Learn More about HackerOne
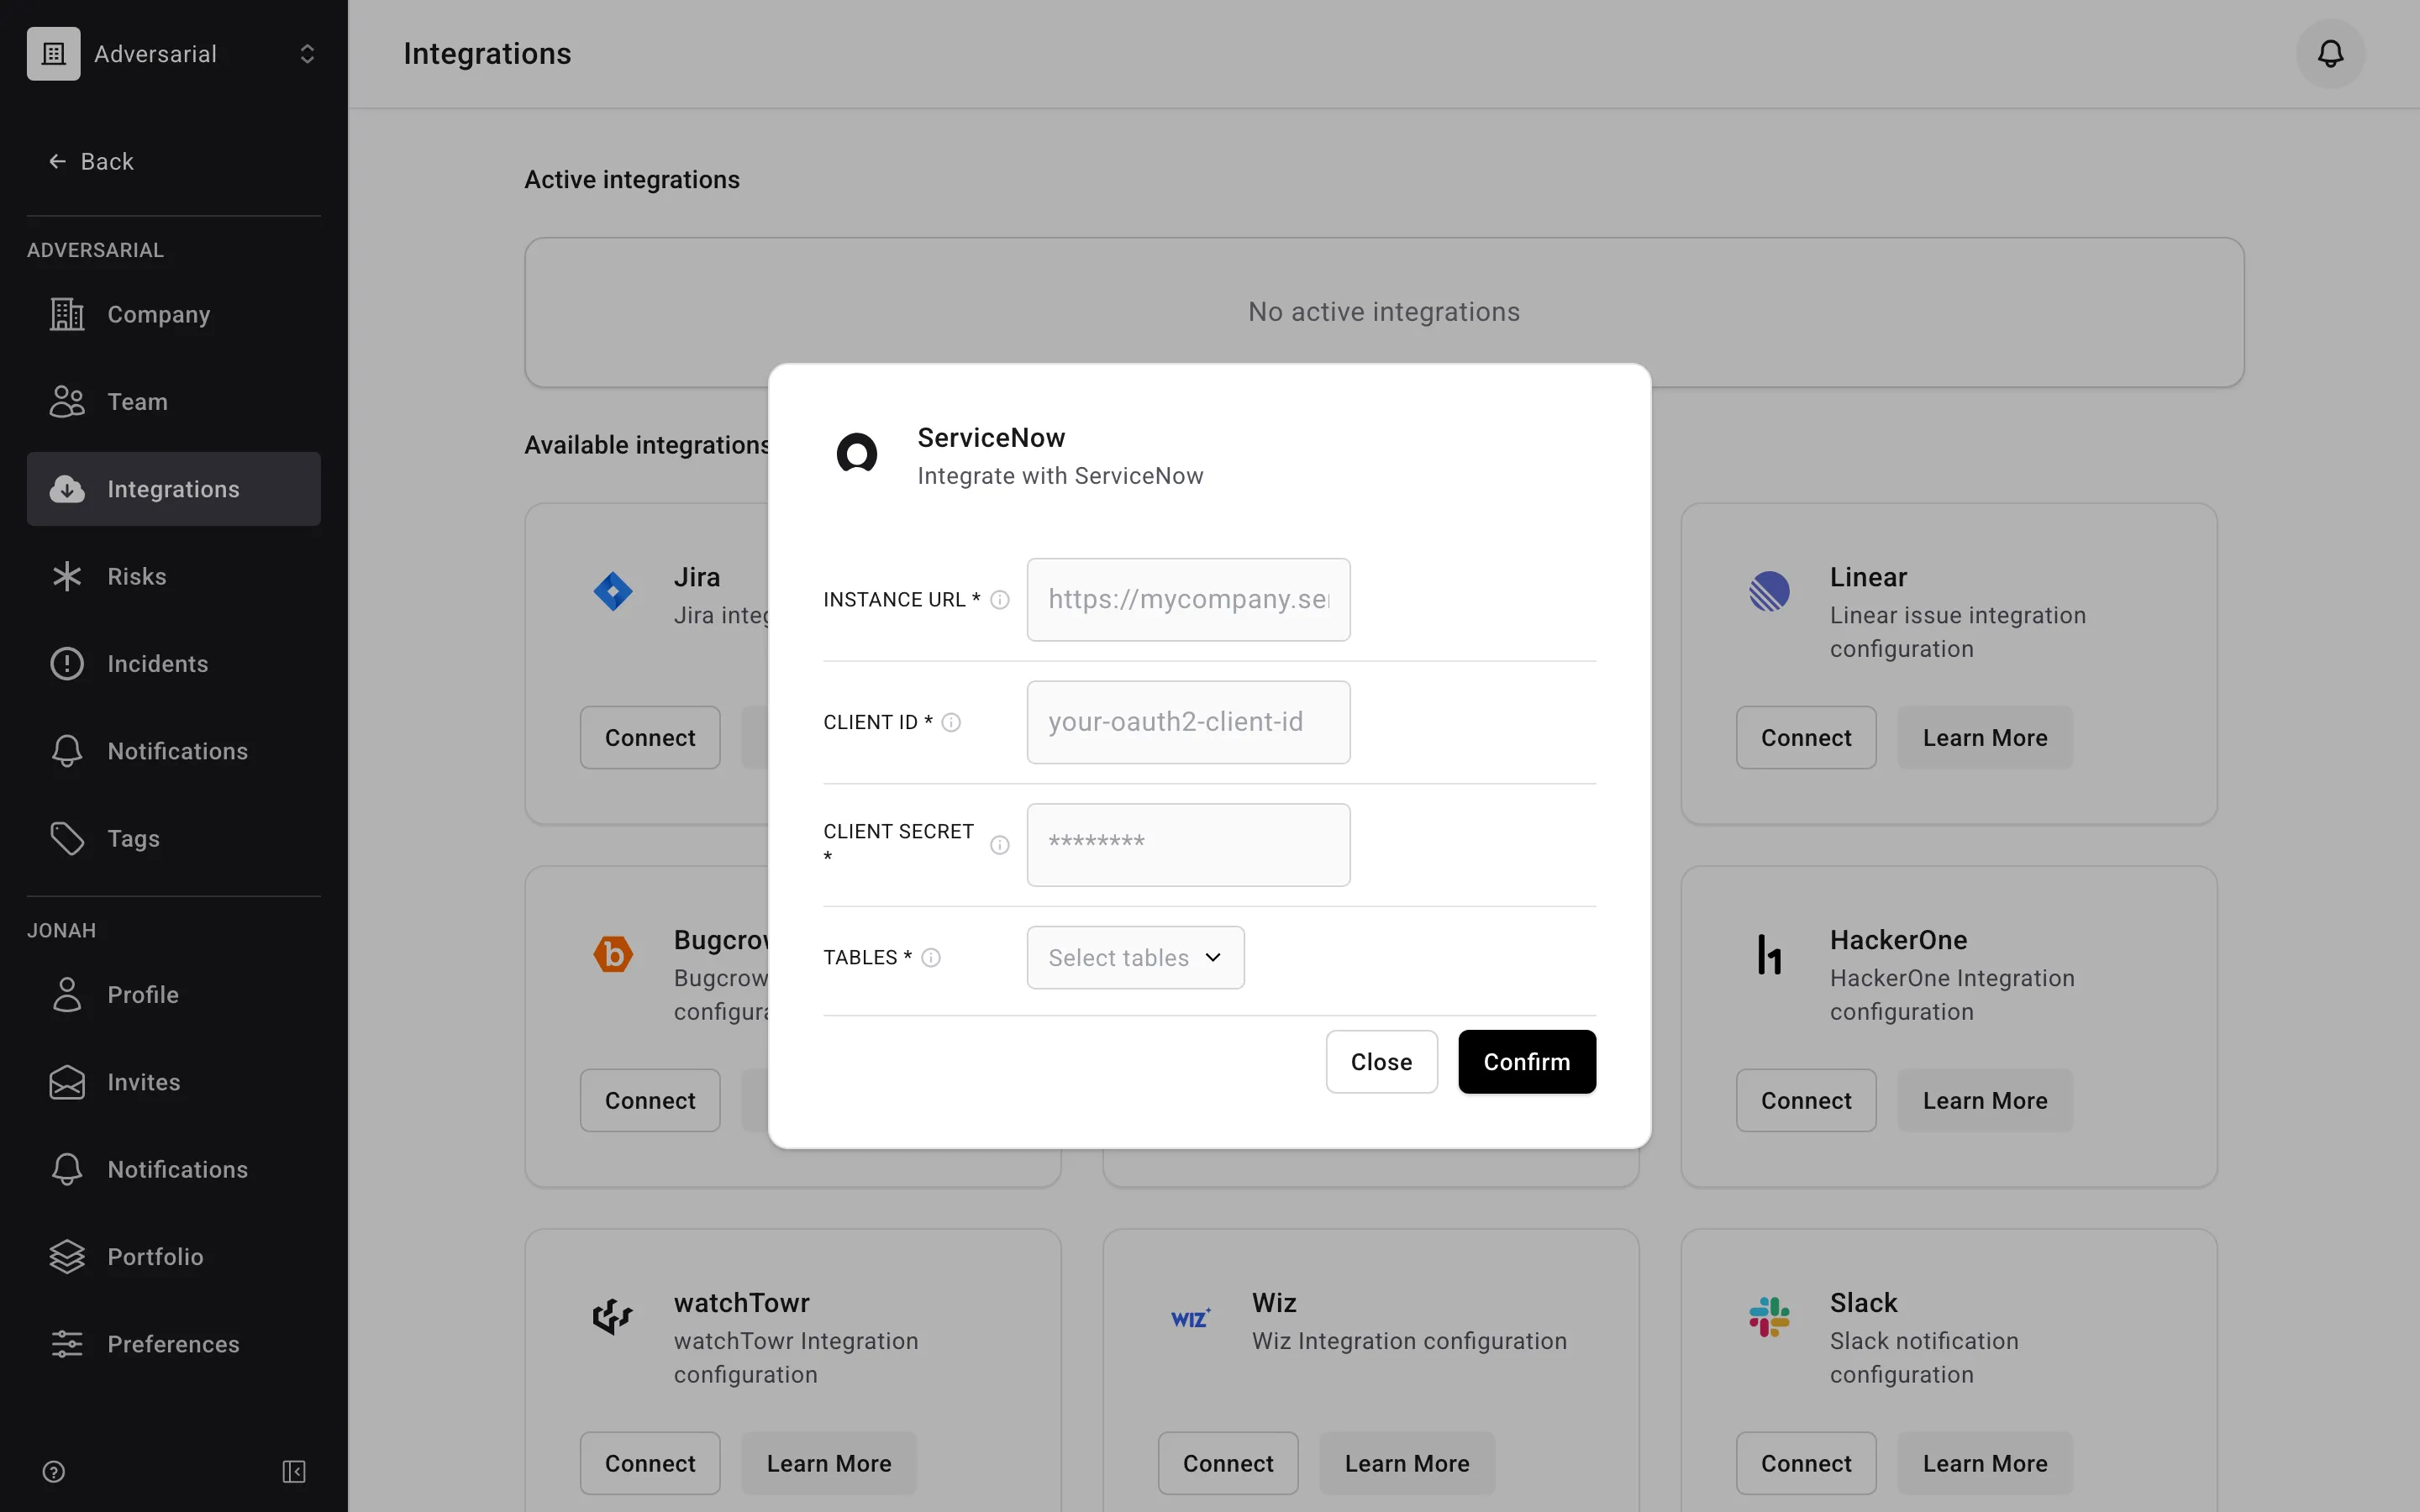This screenshot has height=1512, width=2420. coord(1985,1100)
